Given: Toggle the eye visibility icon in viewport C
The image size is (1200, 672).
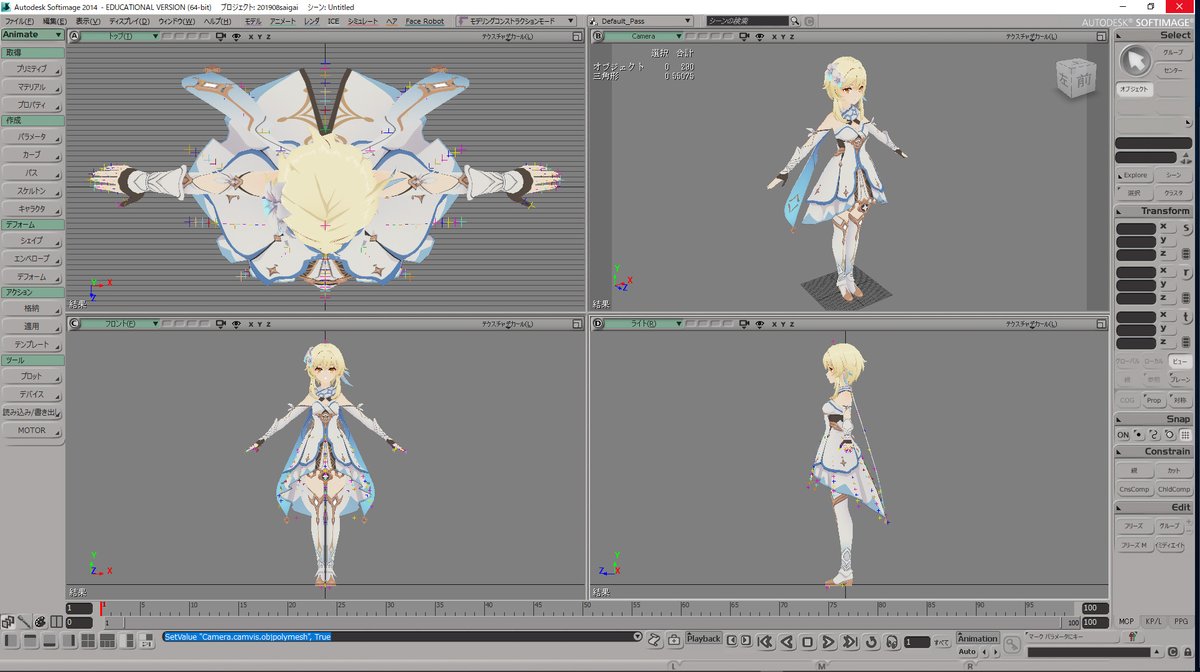Looking at the screenshot, I should tap(237, 323).
